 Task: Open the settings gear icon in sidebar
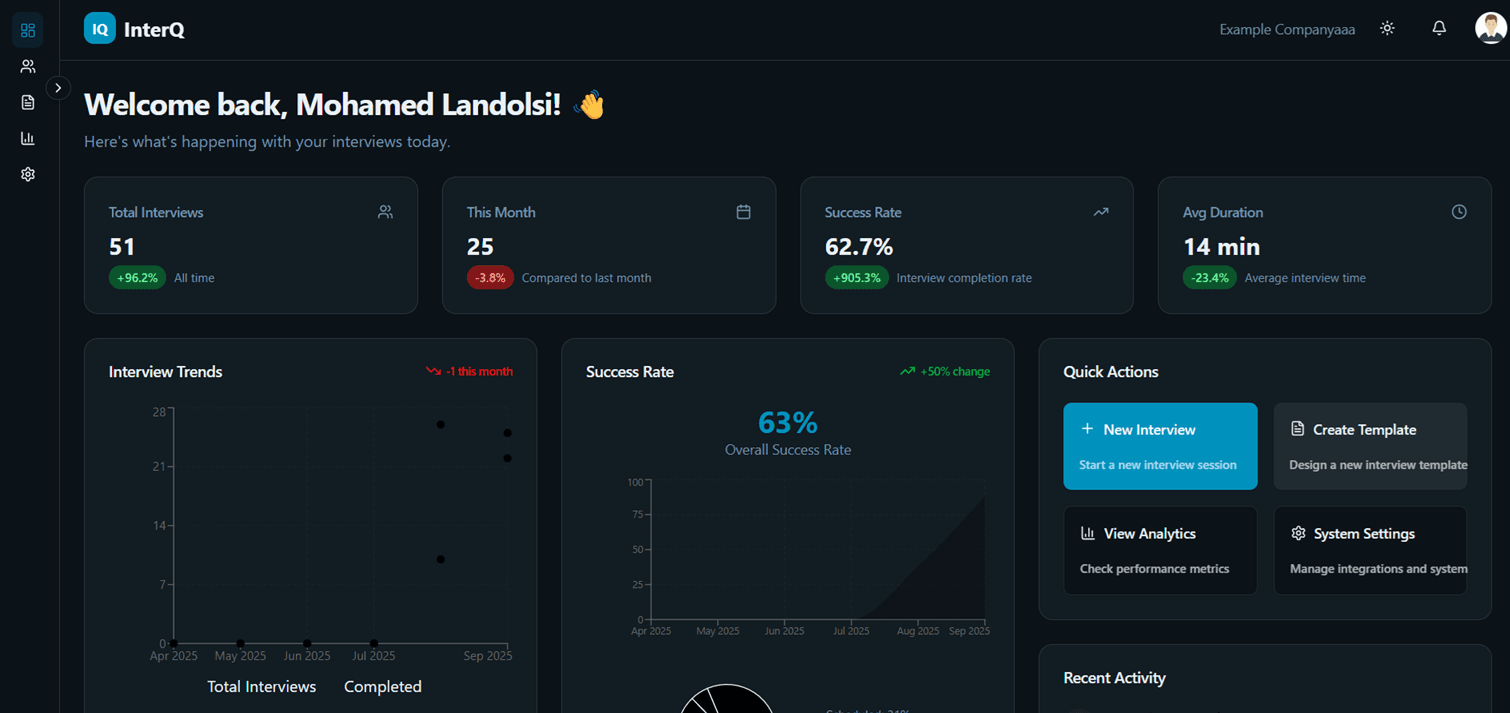(28, 174)
